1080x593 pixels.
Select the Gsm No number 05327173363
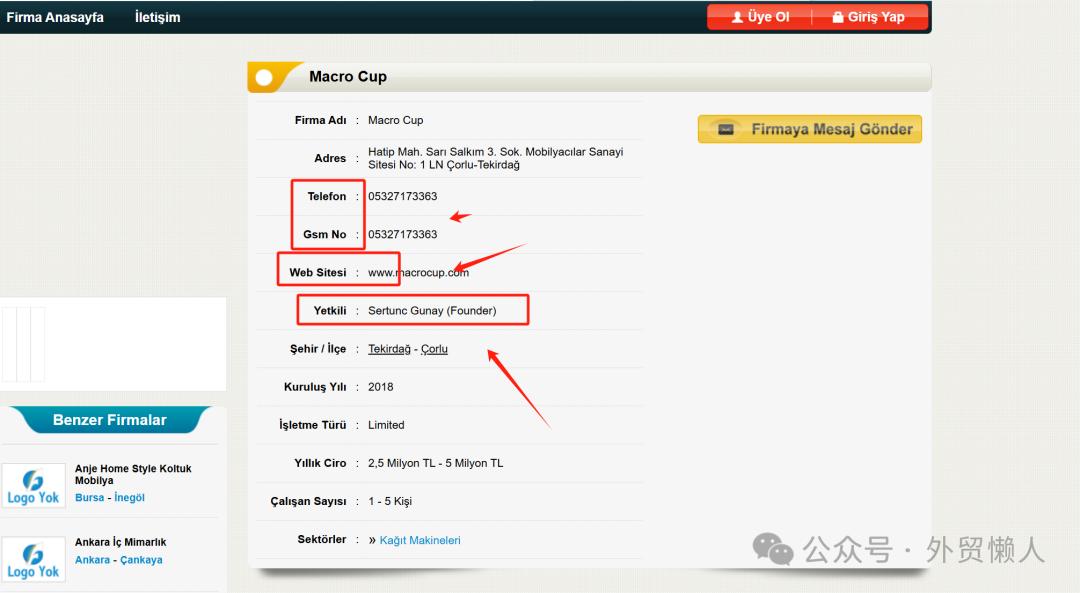coord(402,234)
